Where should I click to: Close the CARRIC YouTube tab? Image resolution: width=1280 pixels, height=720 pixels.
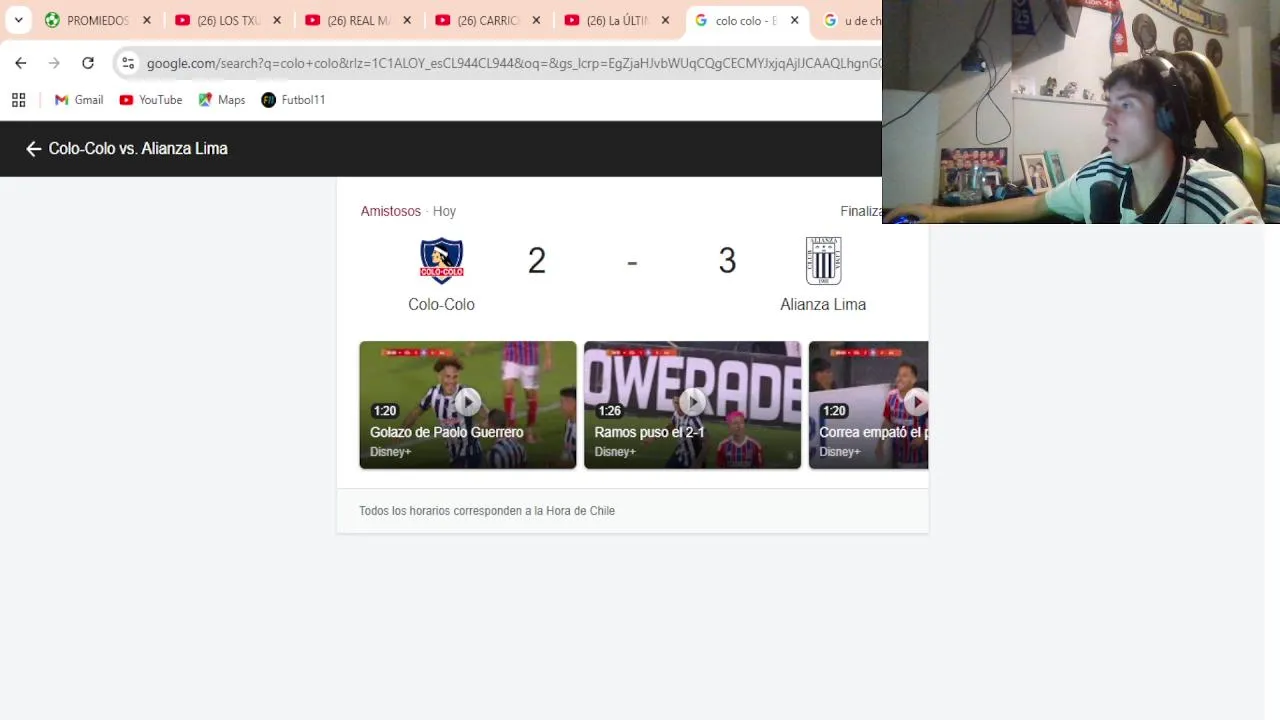click(536, 20)
